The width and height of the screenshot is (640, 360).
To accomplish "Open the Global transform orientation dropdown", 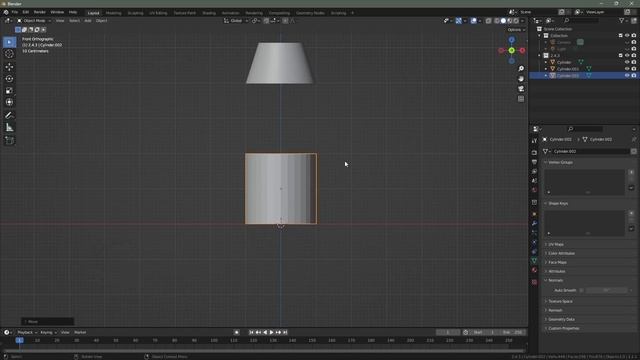I will tap(236, 21).
